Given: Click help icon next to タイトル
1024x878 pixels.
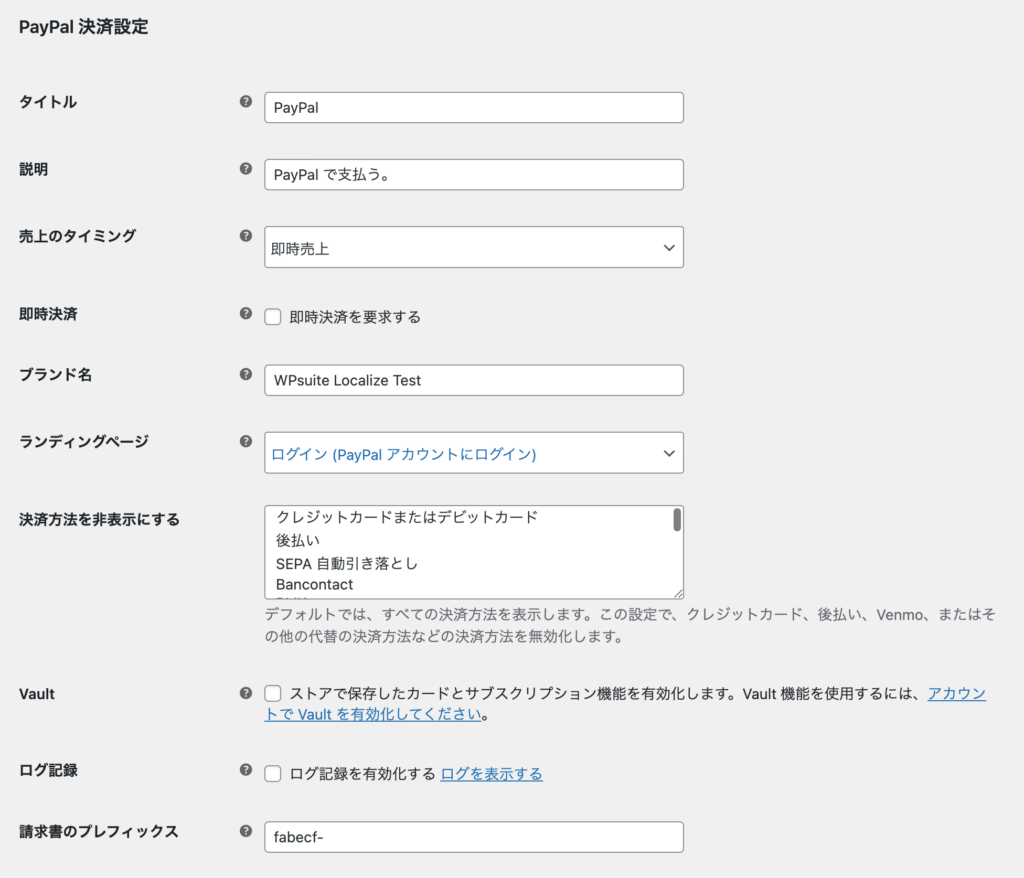Looking at the screenshot, I should pos(246,101).
